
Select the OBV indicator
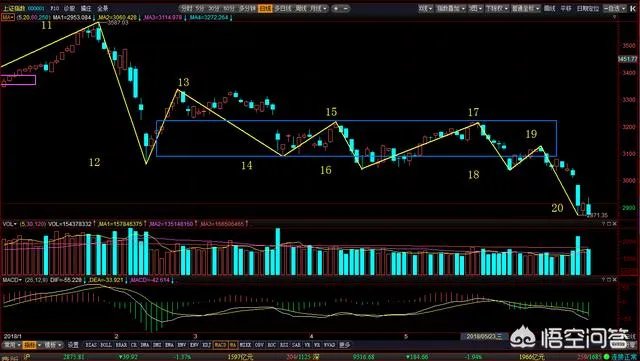pyautogui.click(x=258, y=345)
